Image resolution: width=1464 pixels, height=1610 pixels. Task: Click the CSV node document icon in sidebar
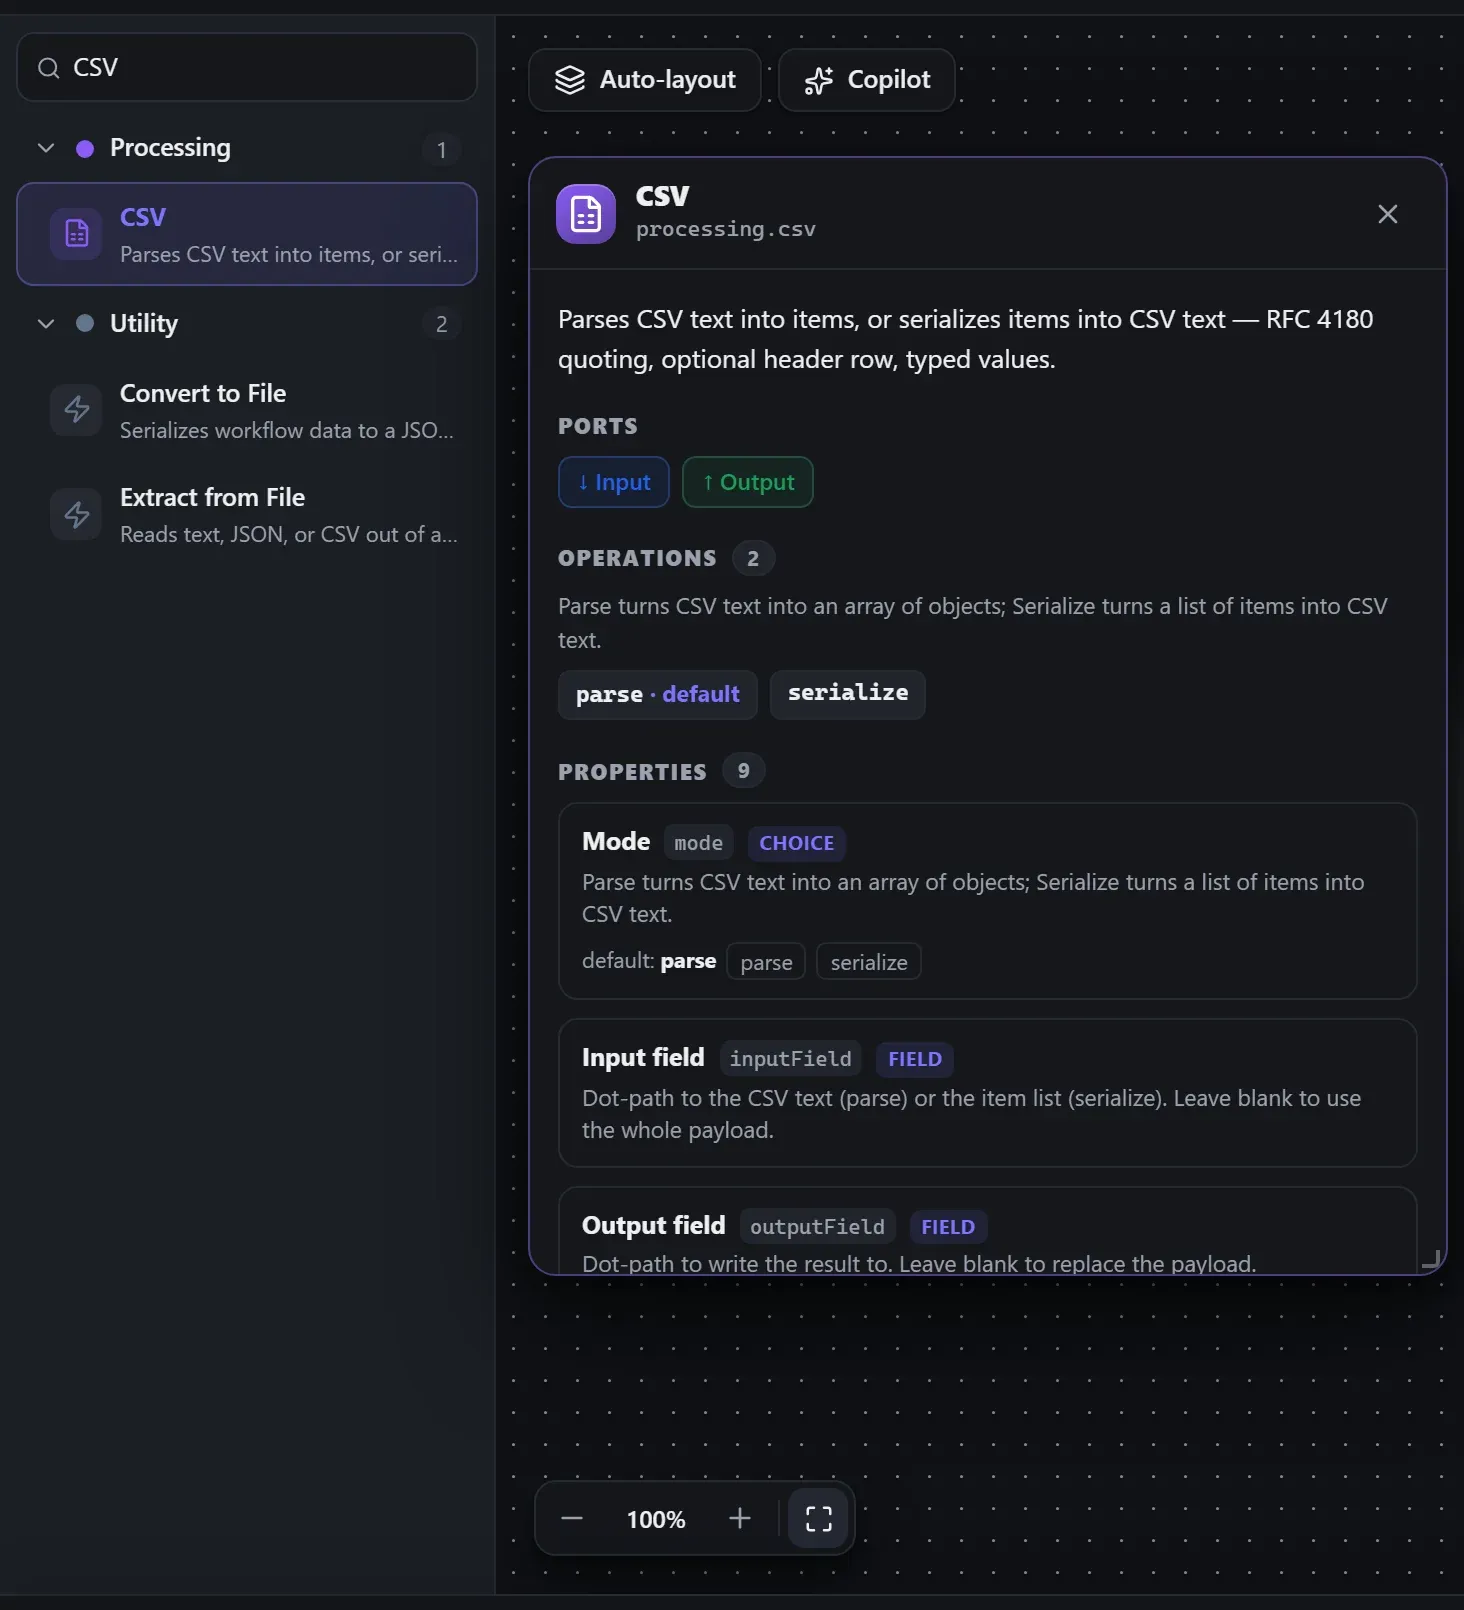[x=76, y=234]
